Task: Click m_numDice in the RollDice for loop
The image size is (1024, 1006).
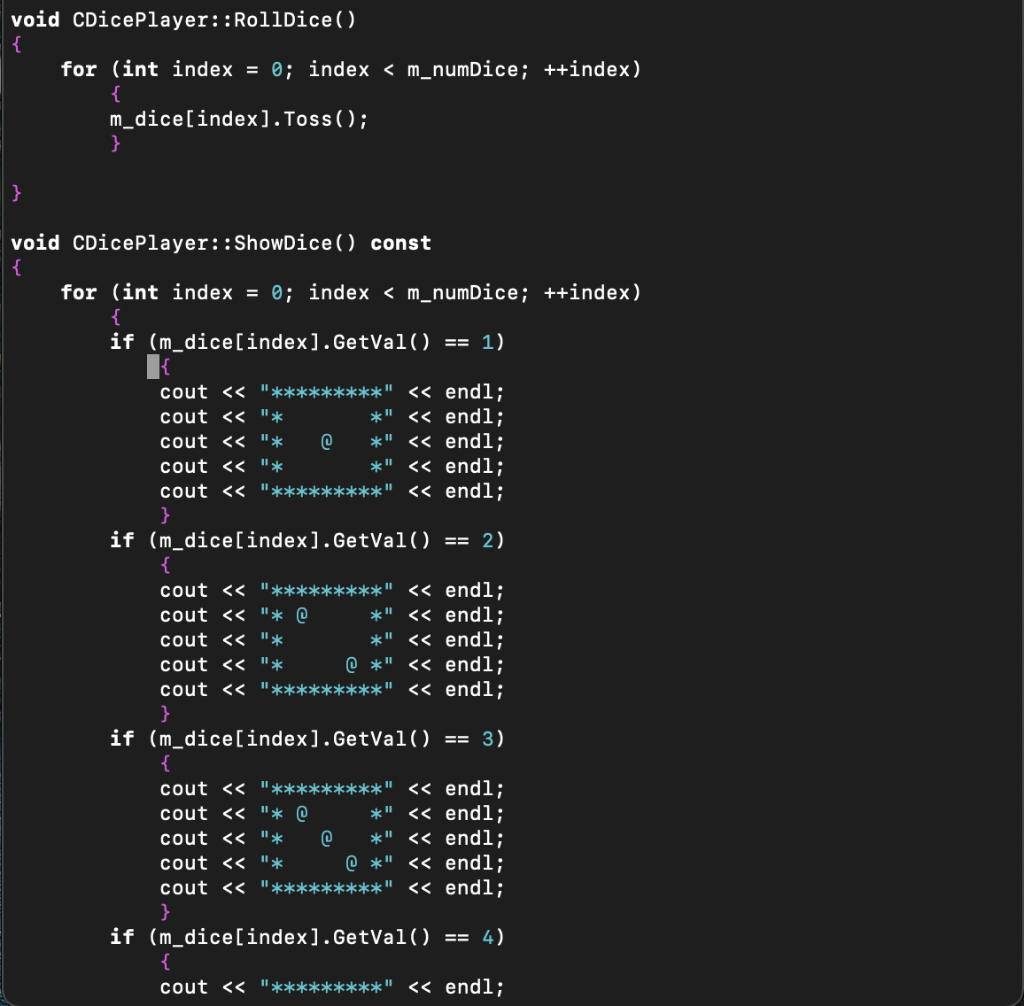Action: tap(462, 69)
